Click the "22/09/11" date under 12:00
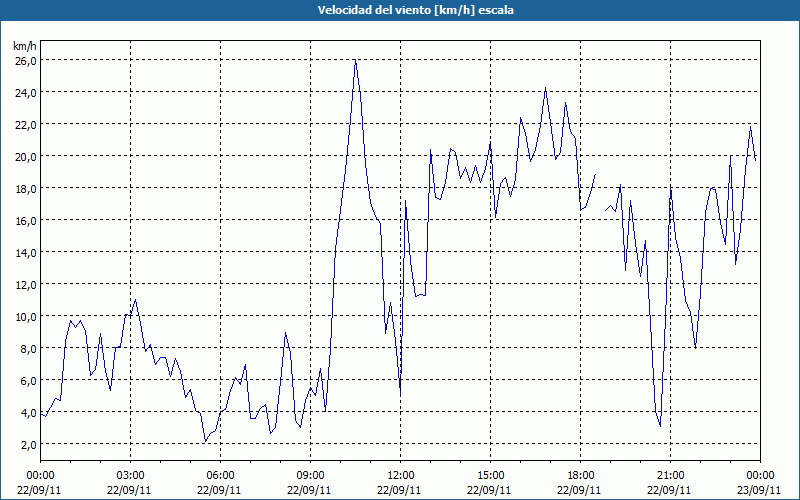 point(399,490)
